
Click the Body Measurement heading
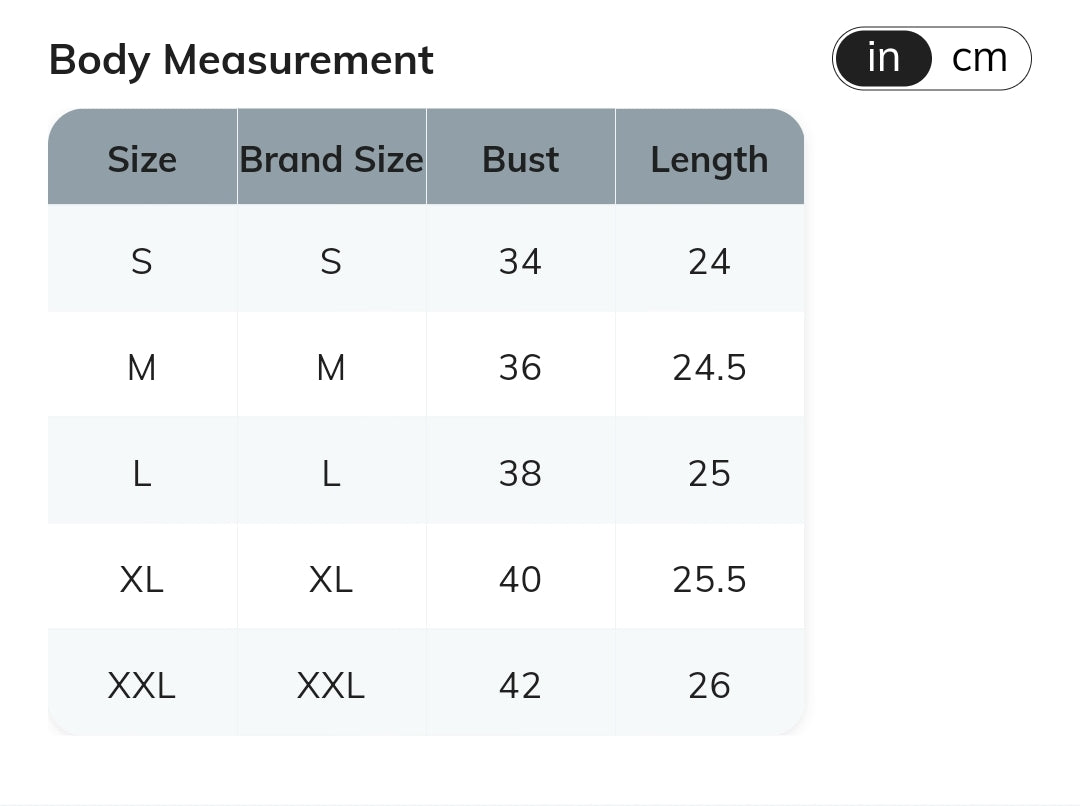click(x=241, y=60)
